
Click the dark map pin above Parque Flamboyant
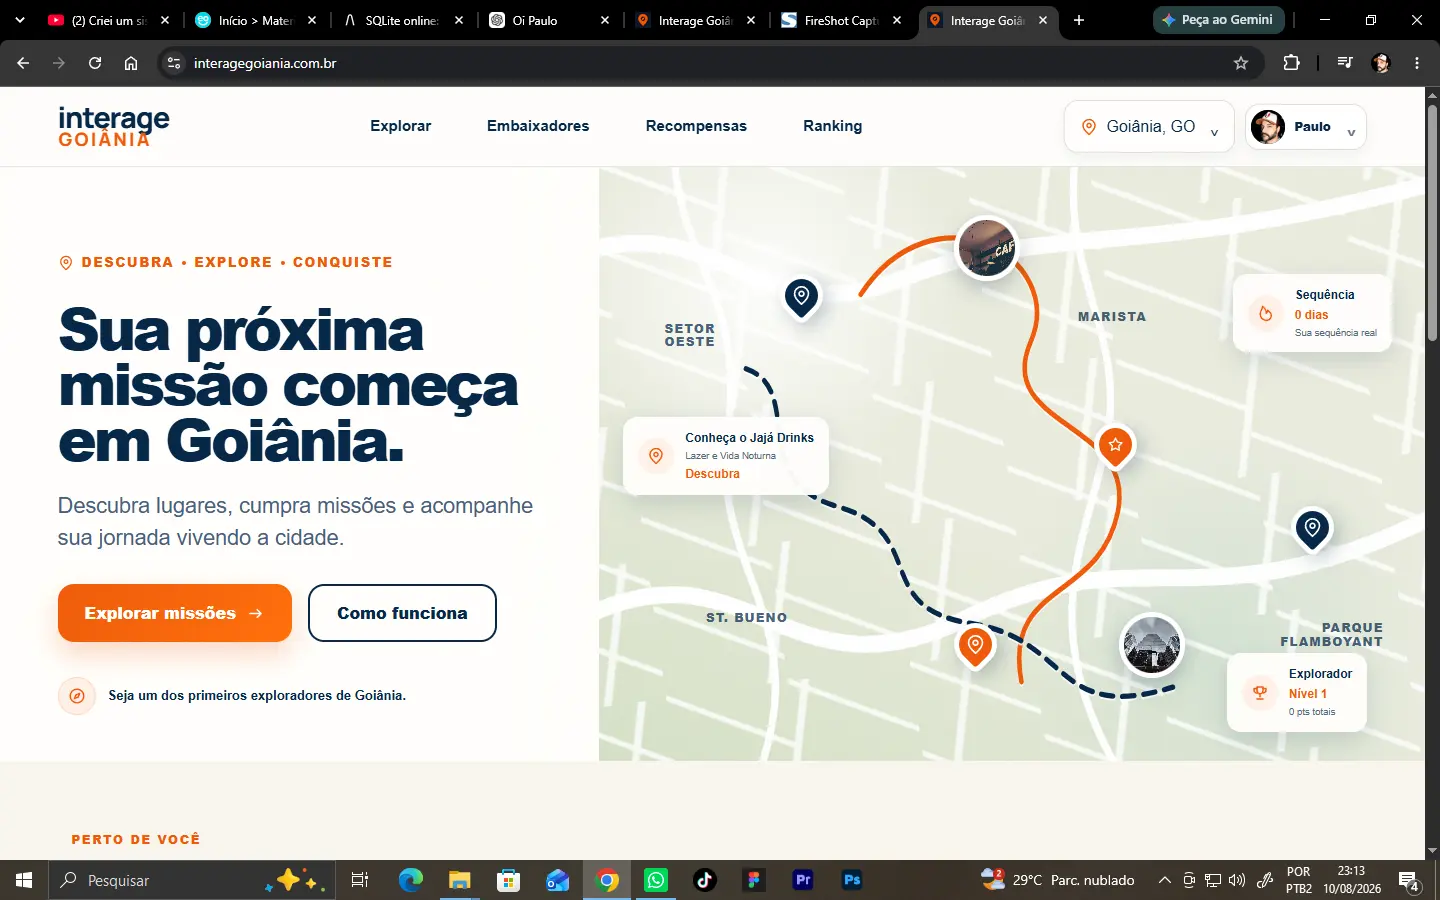coord(1312,528)
